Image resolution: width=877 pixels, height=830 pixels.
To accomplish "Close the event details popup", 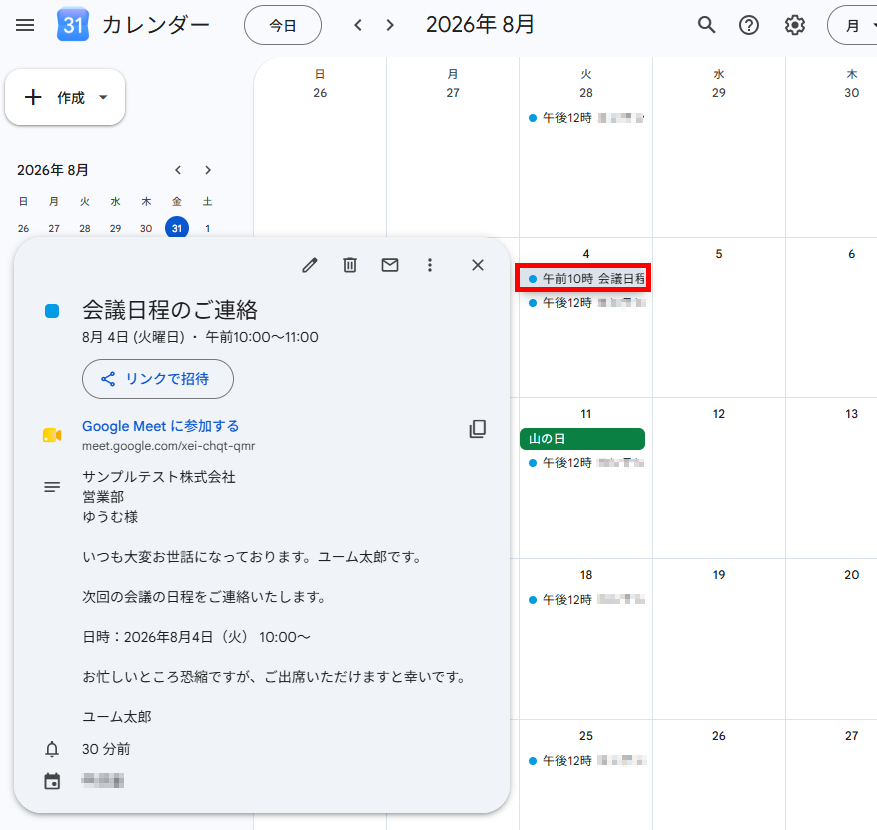I will click(x=478, y=265).
